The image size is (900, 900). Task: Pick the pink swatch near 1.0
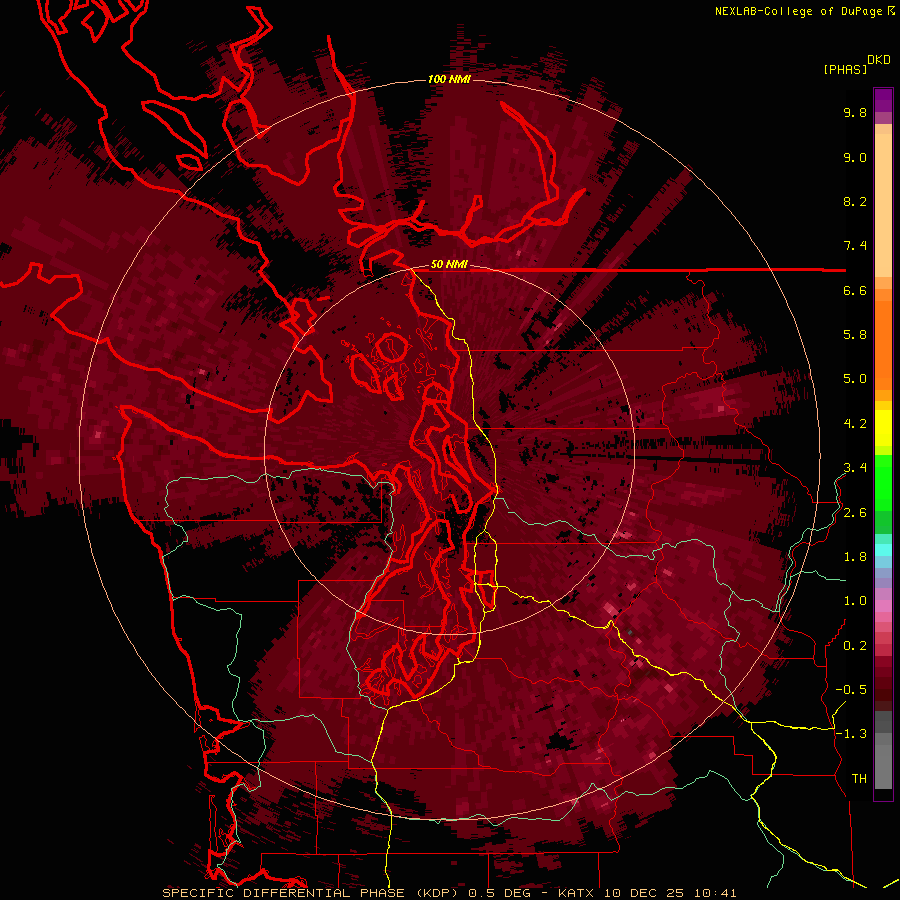pyautogui.click(x=883, y=606)
